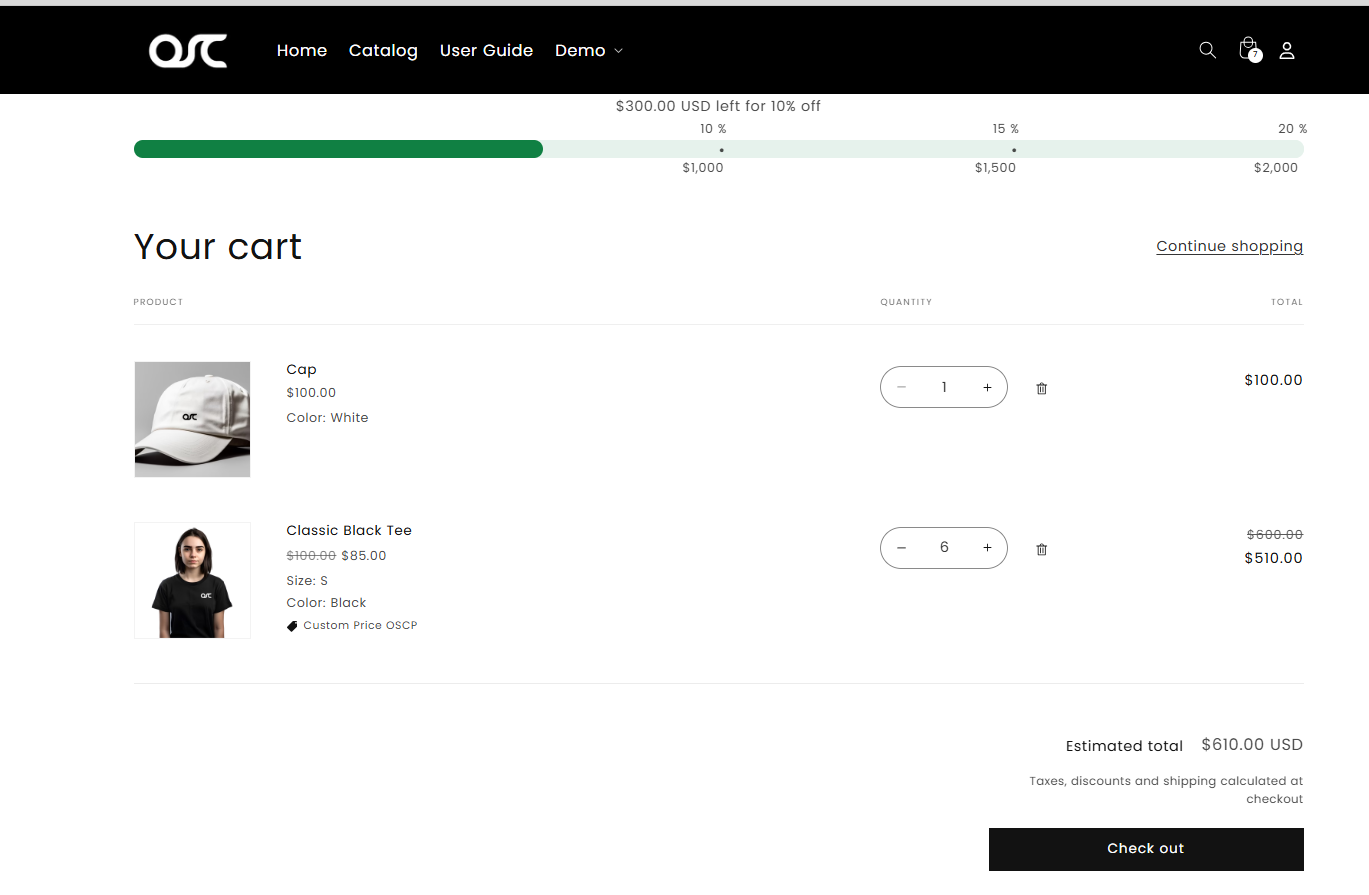This screenshot has height=895, width=1369.
Task: Expand the Demo dropdown menu
Action: pyautogui.click(x=589, y=50)
